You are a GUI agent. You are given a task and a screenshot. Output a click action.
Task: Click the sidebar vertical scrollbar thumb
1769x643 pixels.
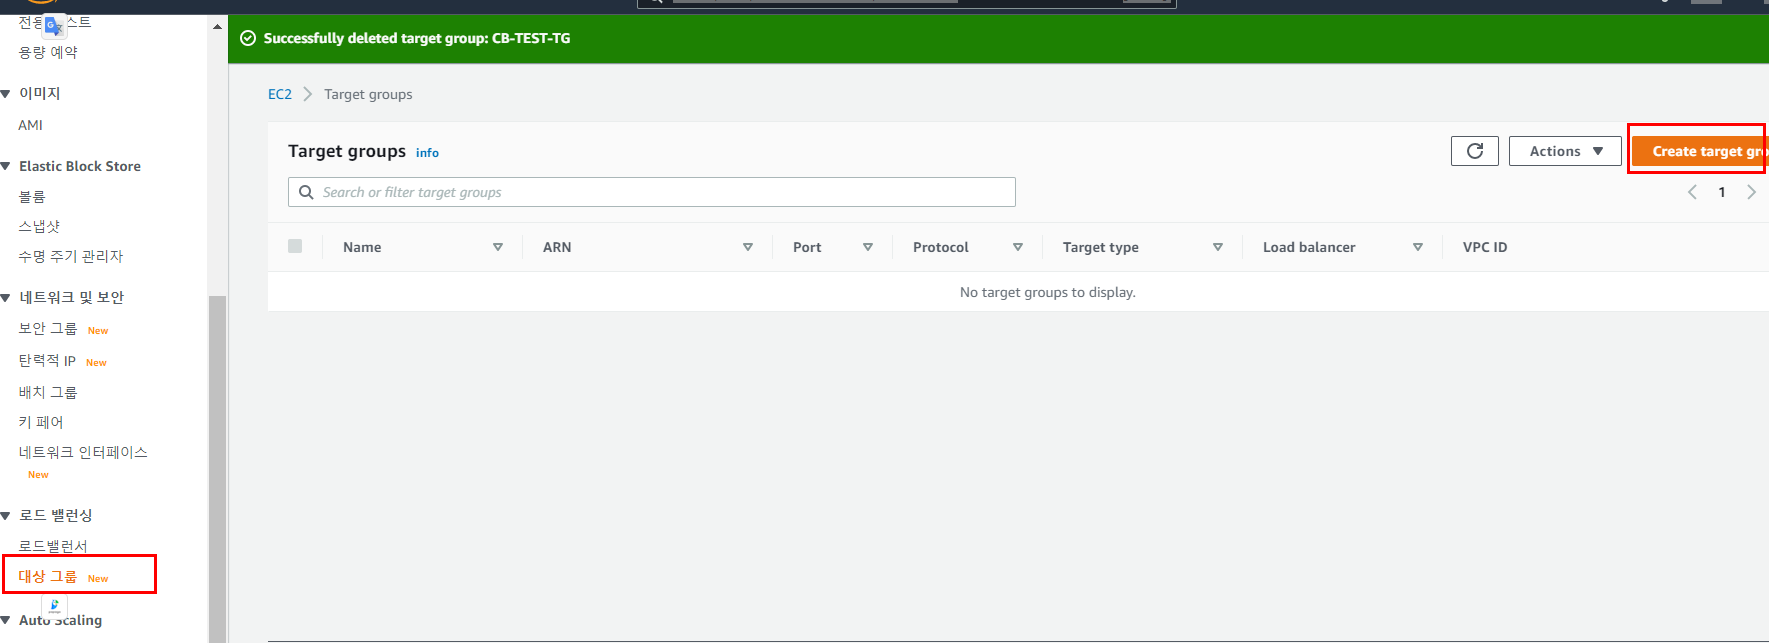point(217,468)
